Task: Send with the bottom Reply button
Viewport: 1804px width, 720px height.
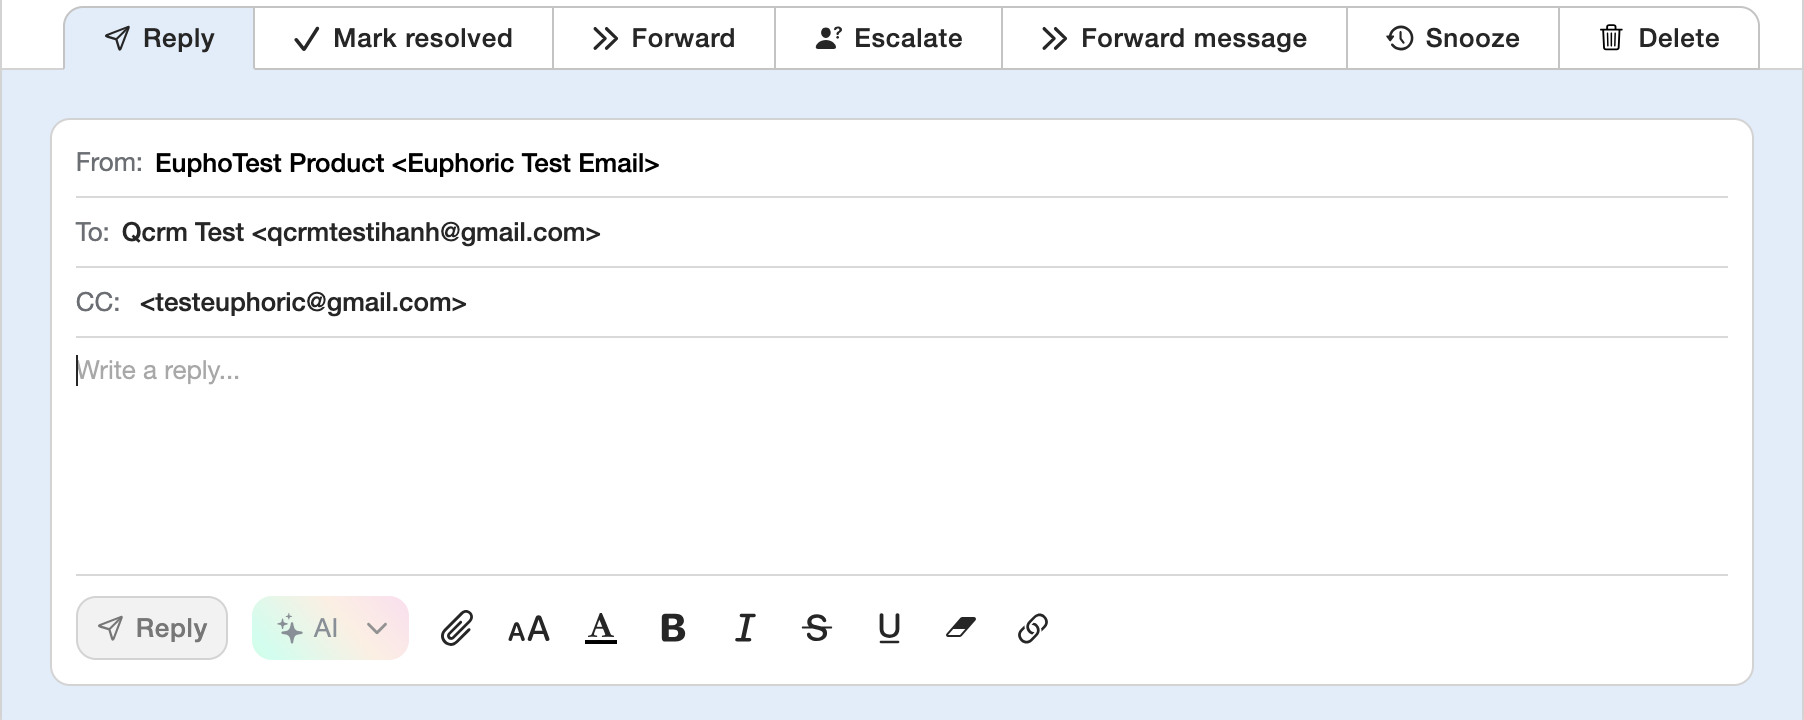Action: [x=152, y=628]
